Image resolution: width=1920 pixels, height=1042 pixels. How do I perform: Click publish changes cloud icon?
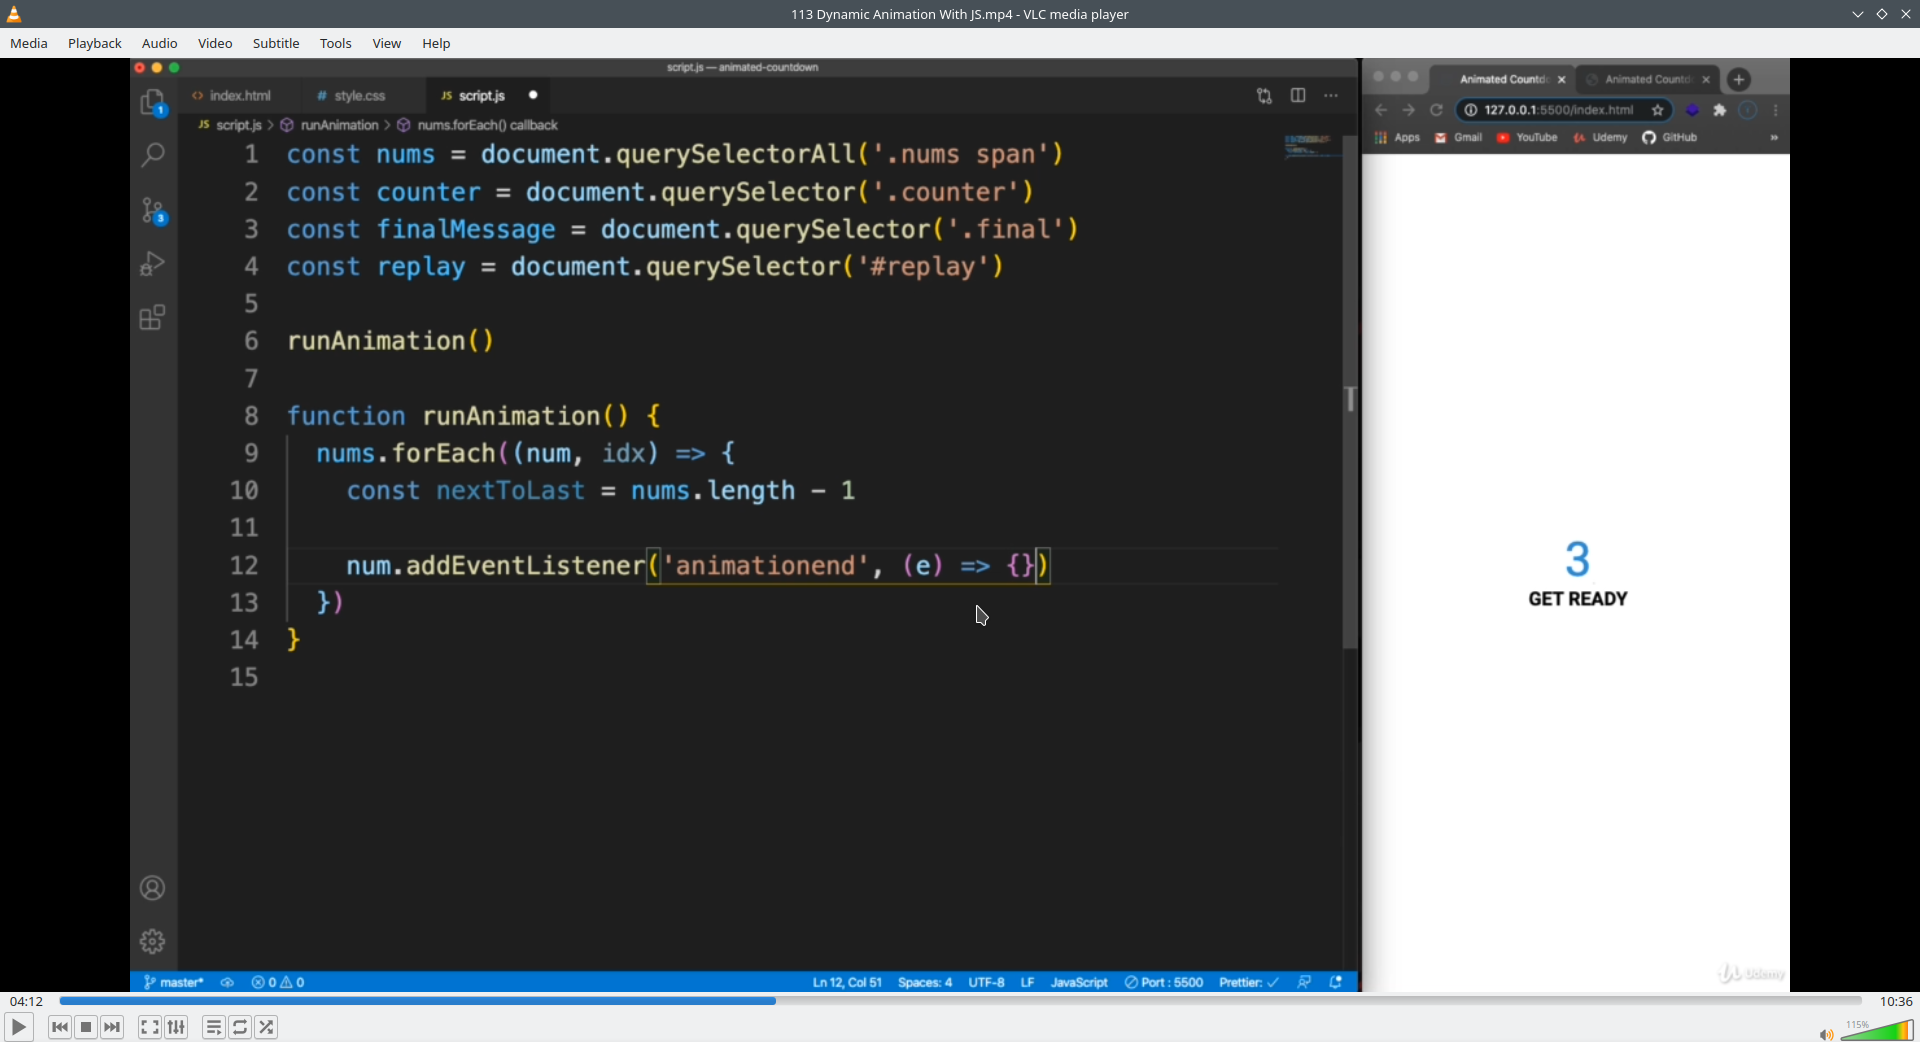(x=228, y=982)
